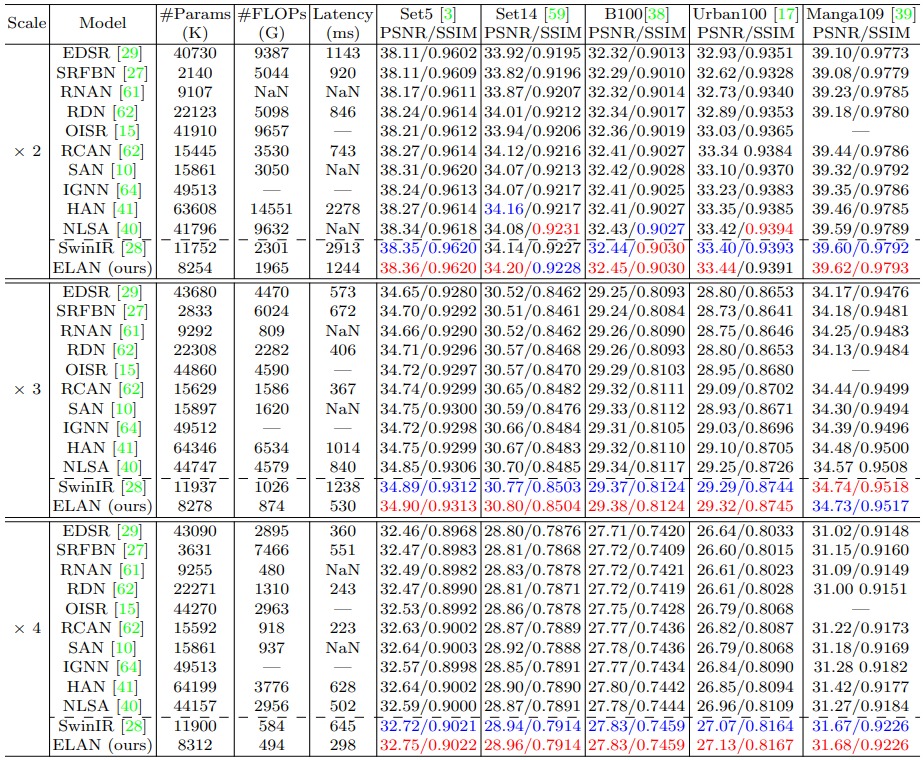Open citation [39] beside Manga109 header
924x760 pixels.
click(902, 14)
